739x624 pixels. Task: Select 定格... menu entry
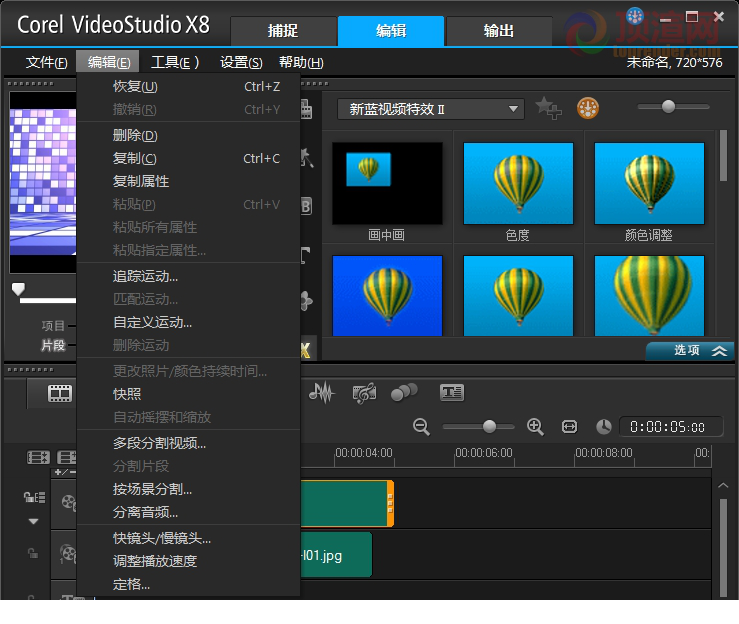coord(189,584)
